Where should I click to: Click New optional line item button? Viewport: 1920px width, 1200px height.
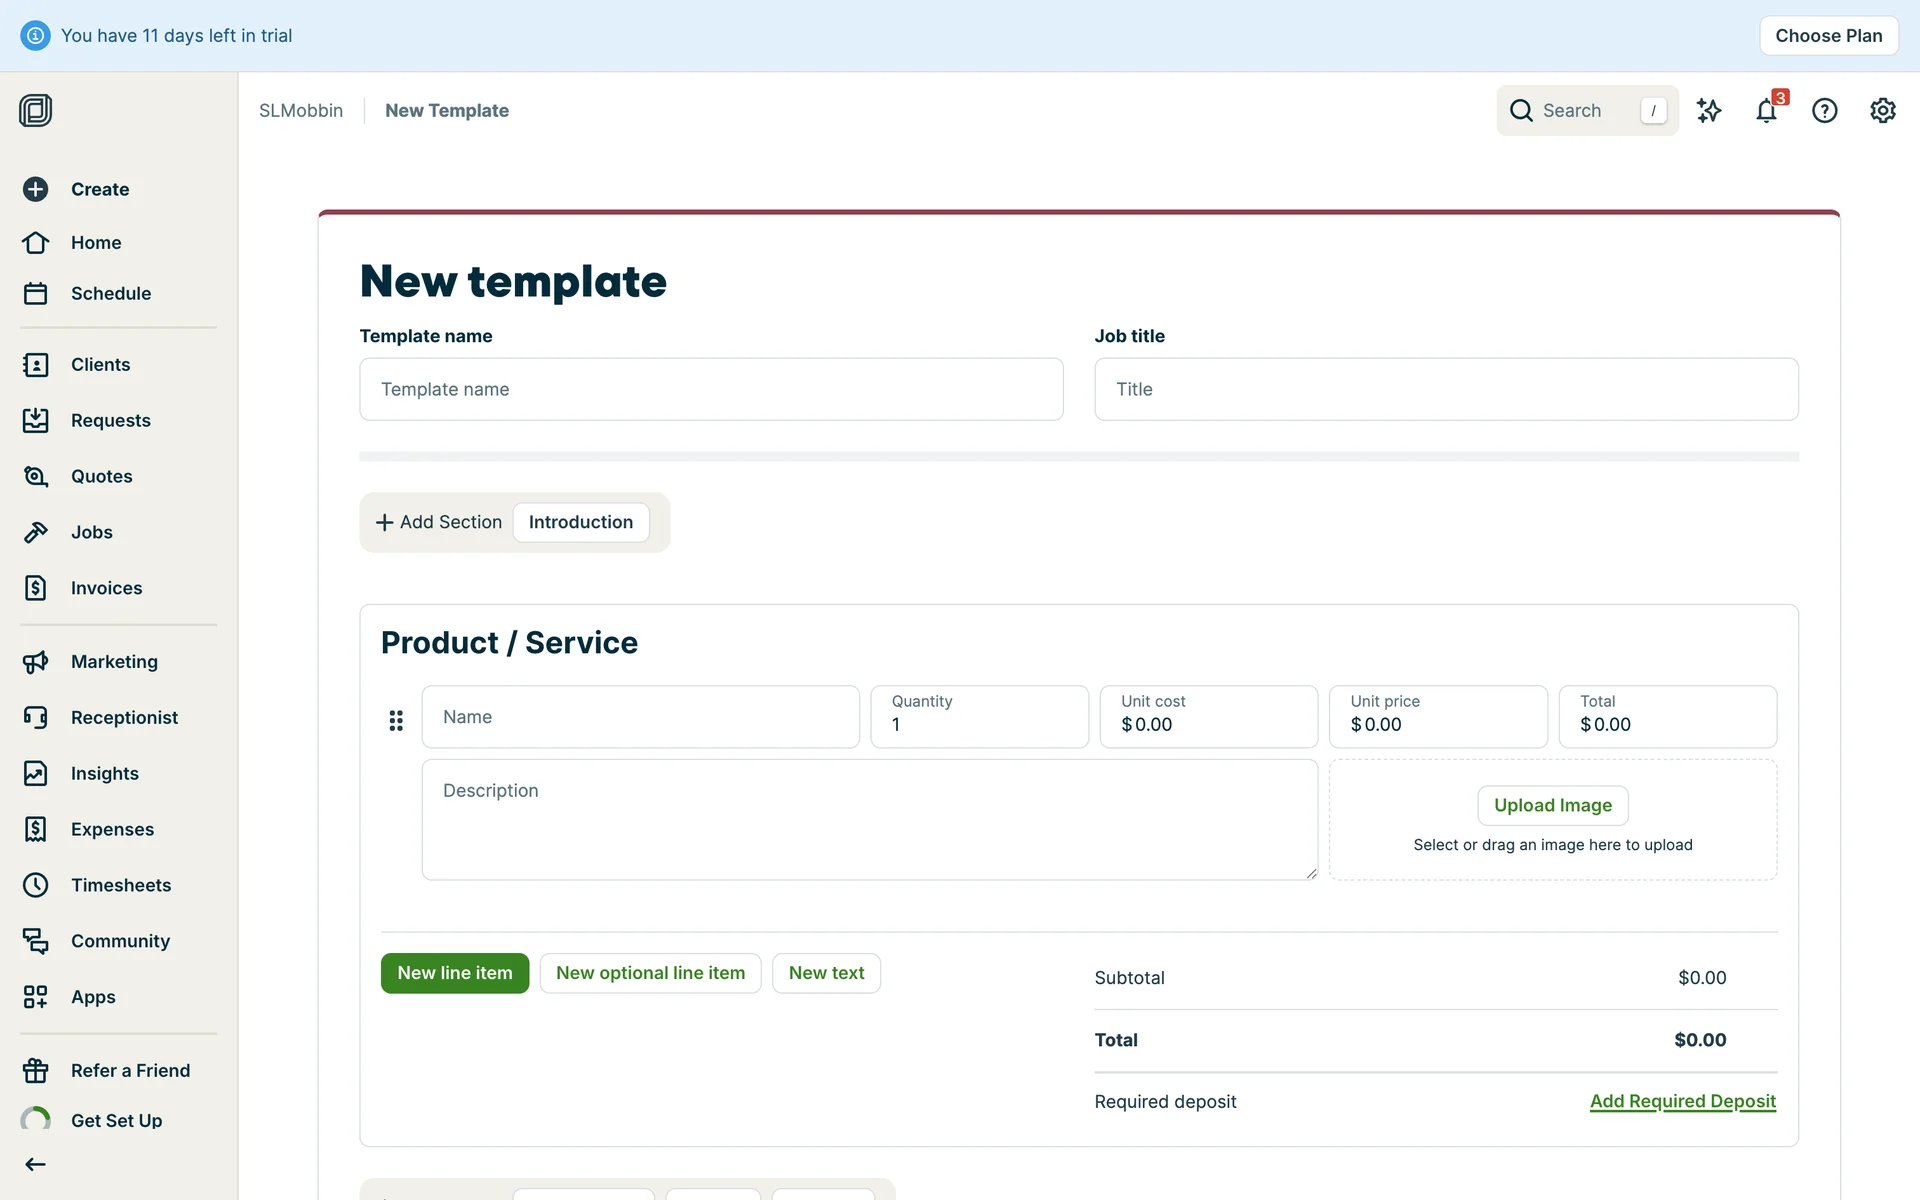click(650, 973)
